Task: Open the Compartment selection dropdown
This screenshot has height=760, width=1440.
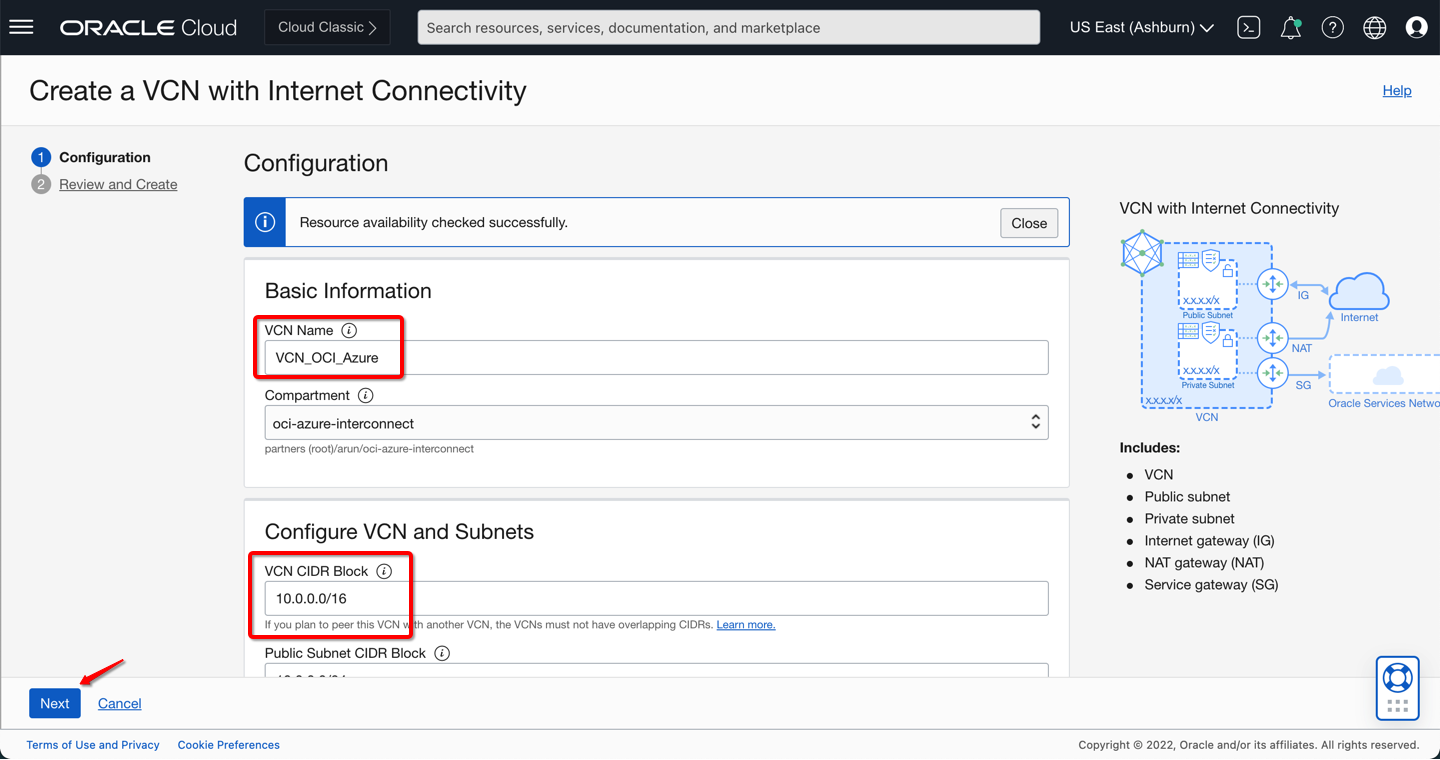Action: (x=656, y=423)
